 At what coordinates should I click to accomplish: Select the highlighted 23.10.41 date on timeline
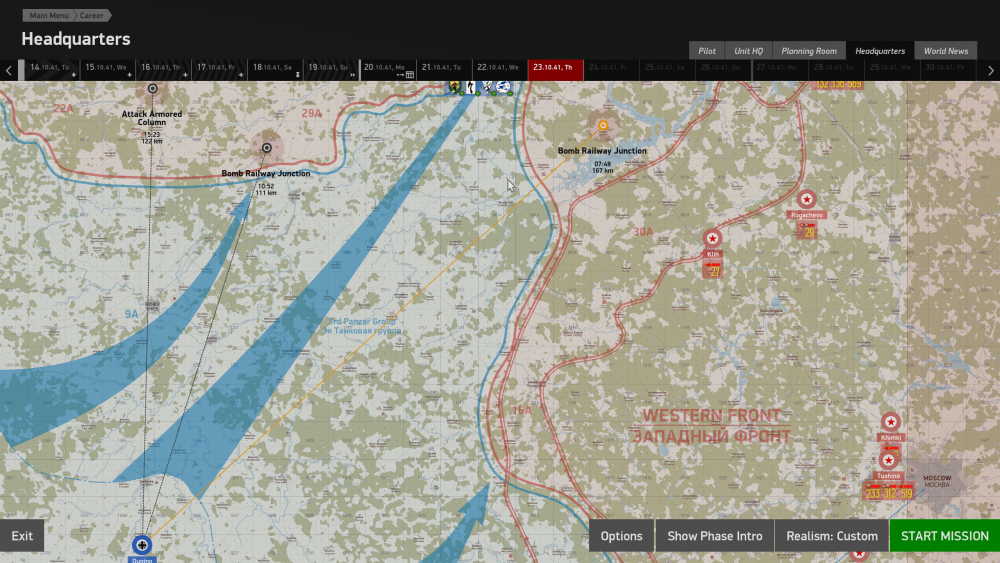[x=555, y=68]
